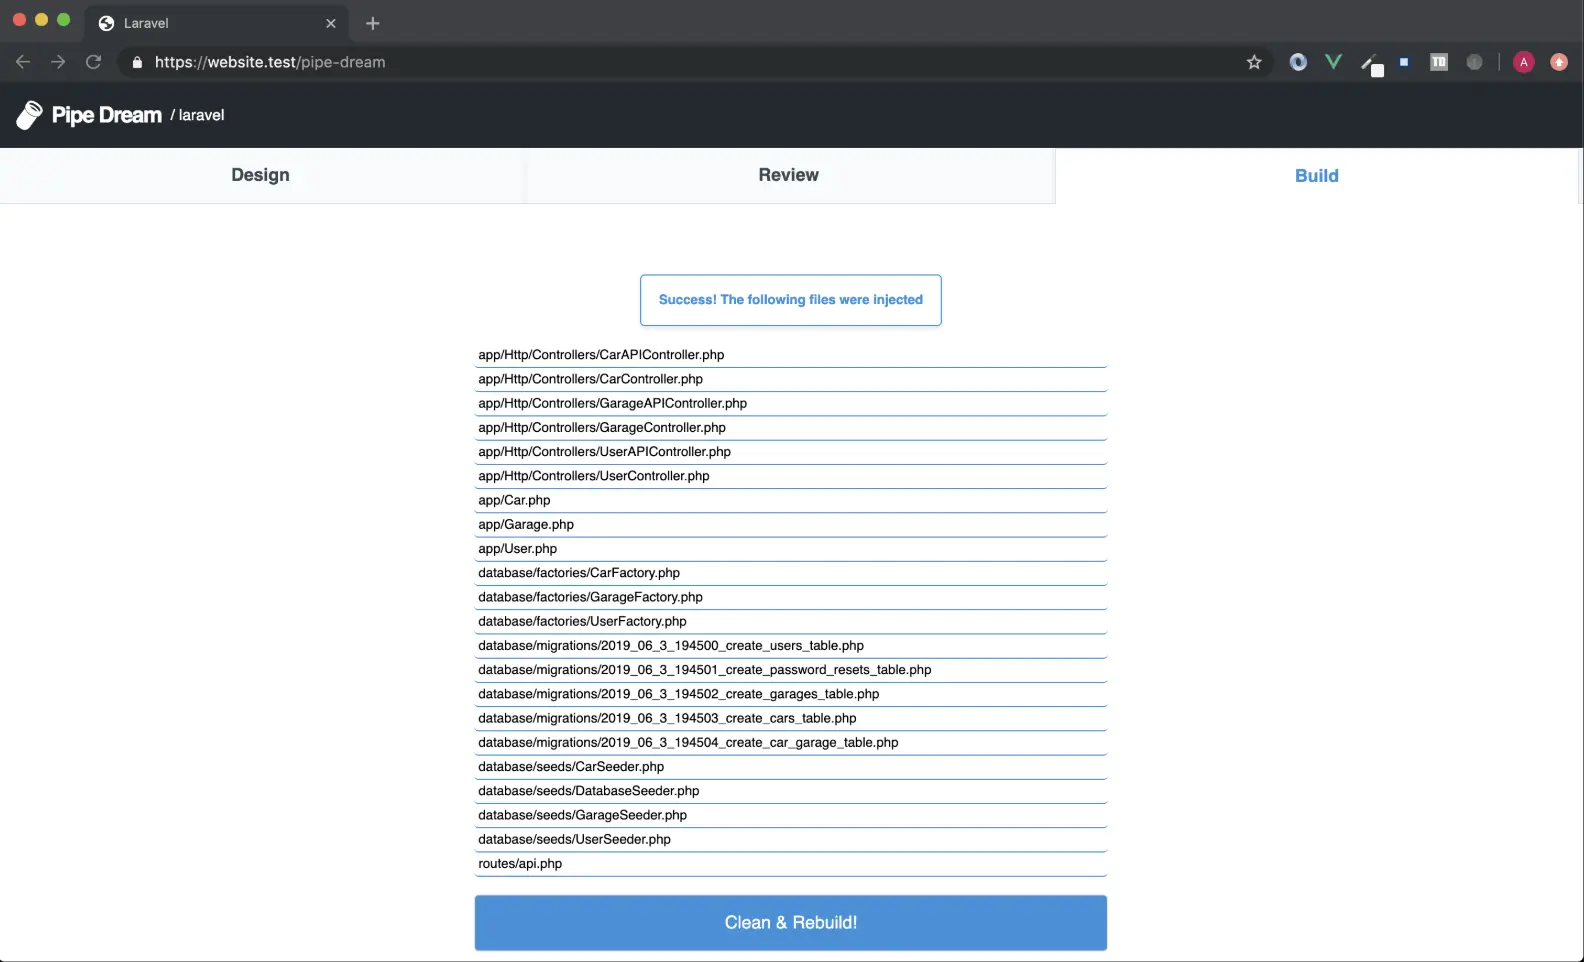This screenshot has height=962, width=1584.
Task: Click the app/Car.php file entry
Action: click(x=791, y=500)
